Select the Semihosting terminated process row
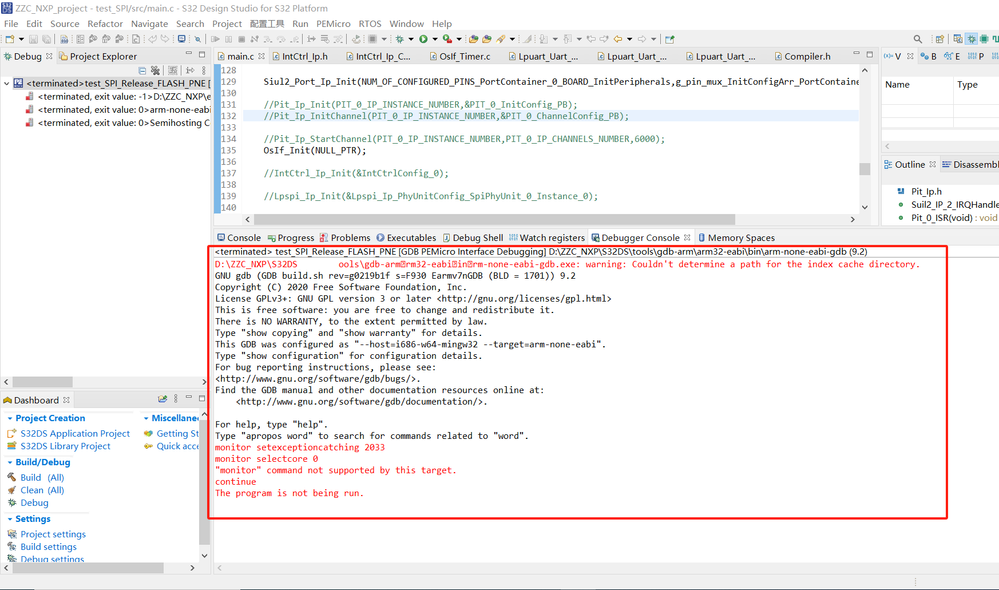Screen dimensions: 999x590 tap(118, 123)
